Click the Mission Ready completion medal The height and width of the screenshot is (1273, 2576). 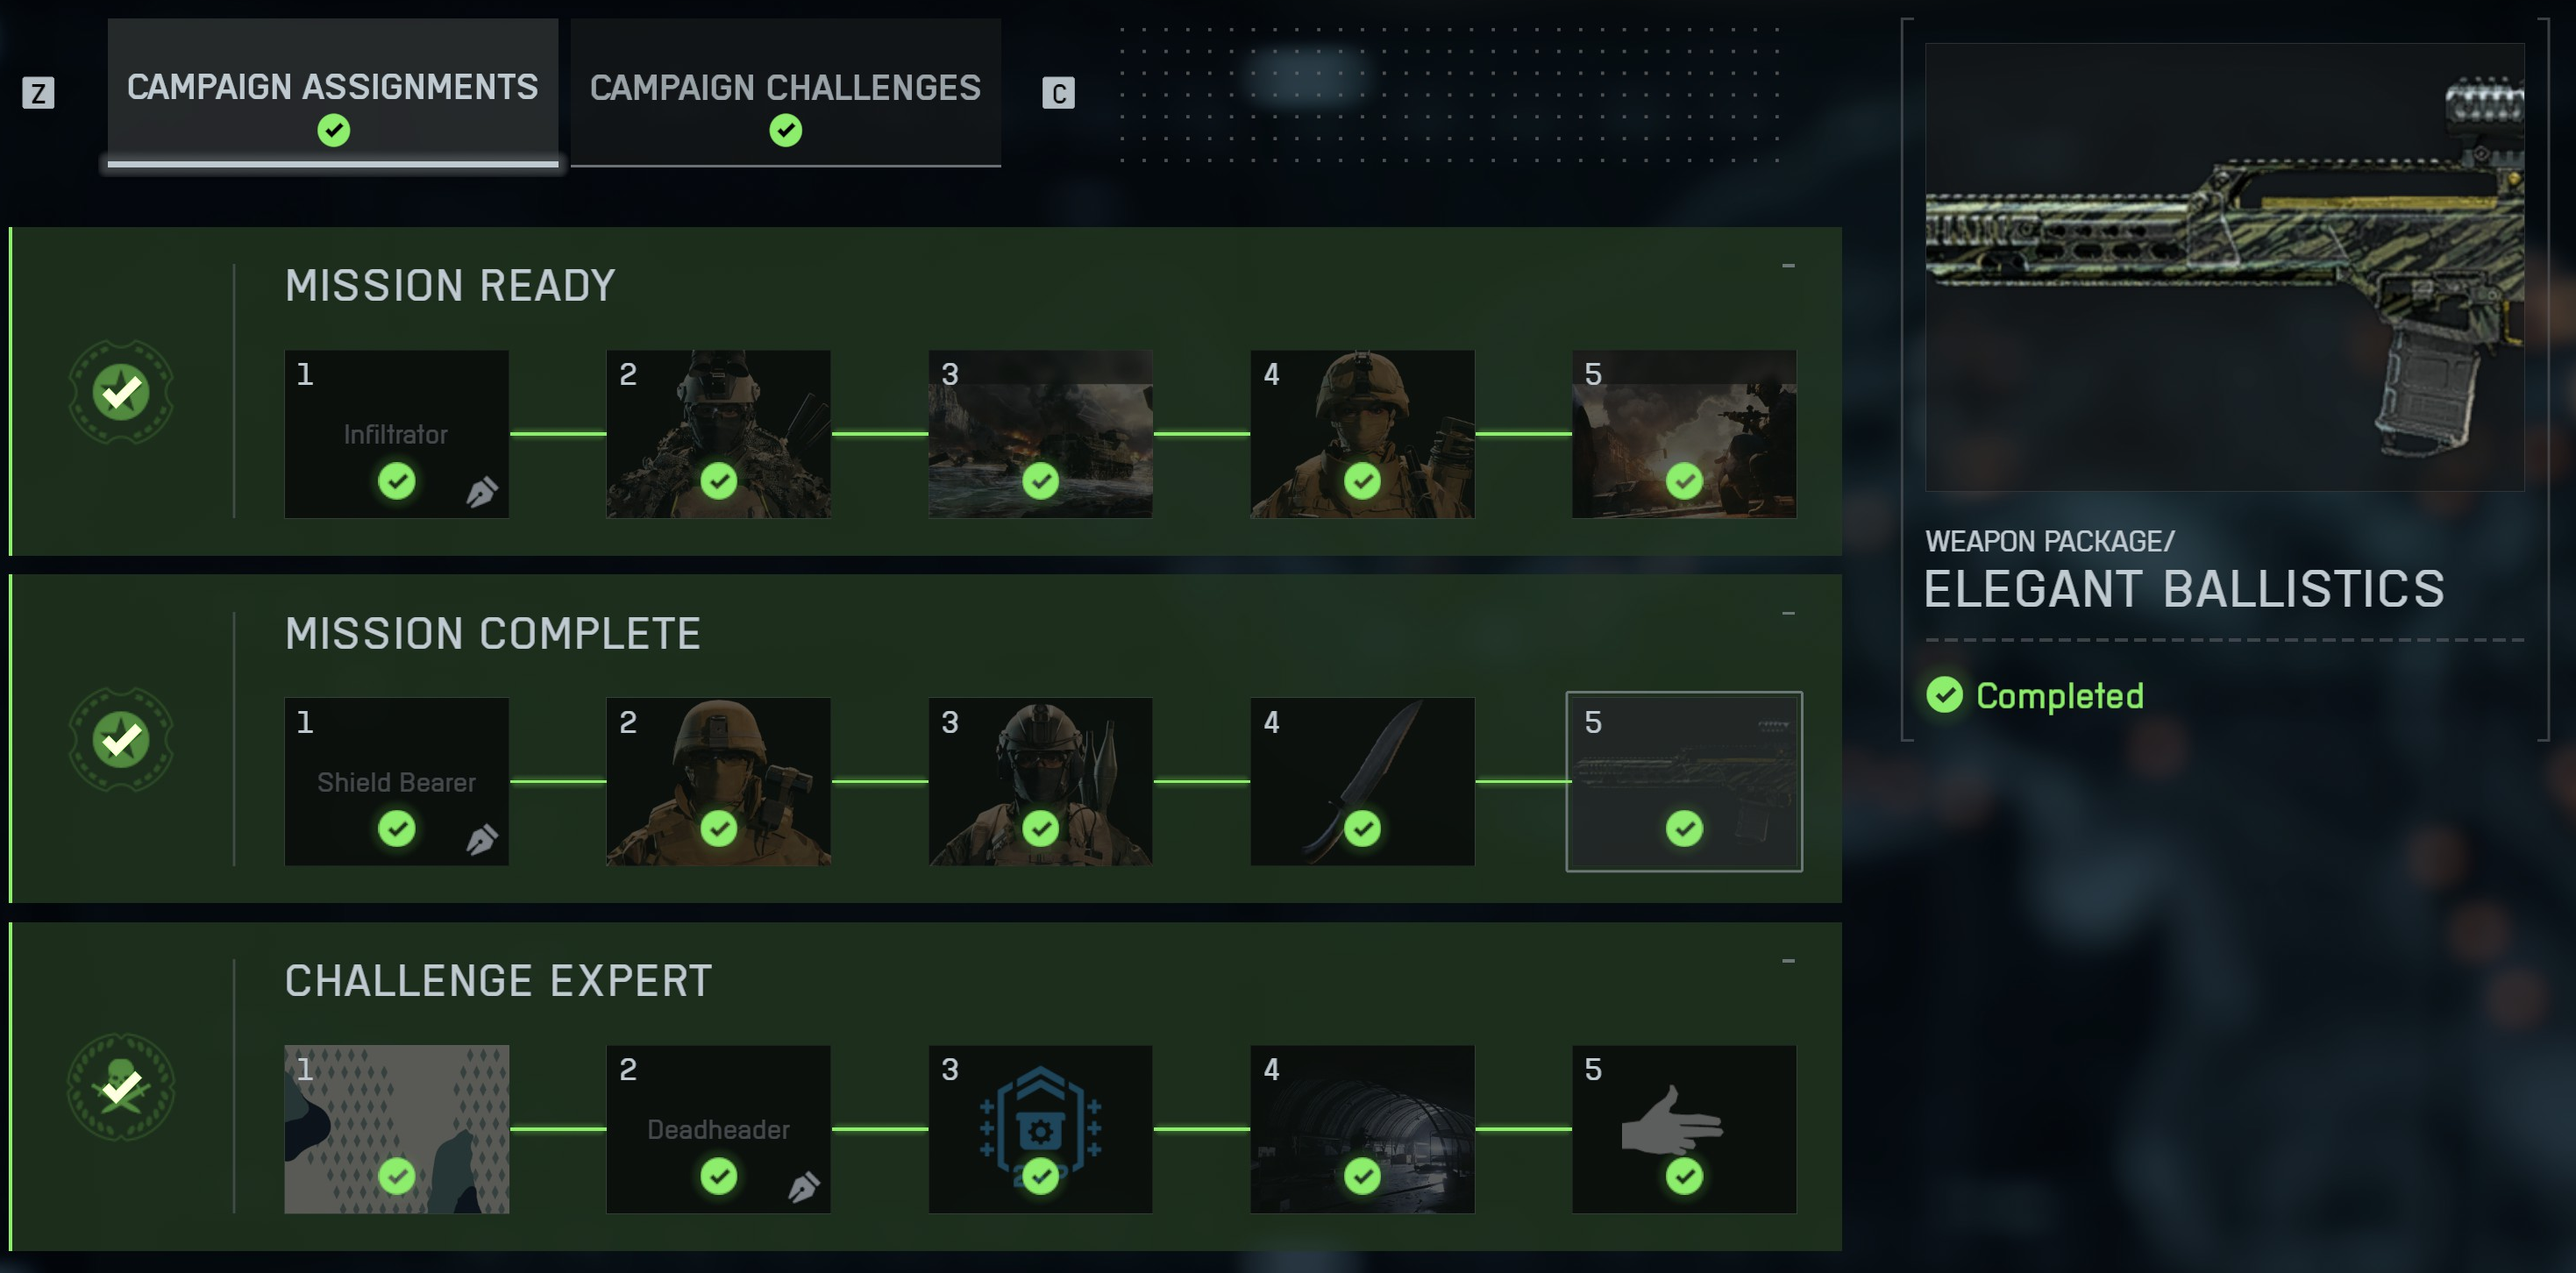point(121,392)
